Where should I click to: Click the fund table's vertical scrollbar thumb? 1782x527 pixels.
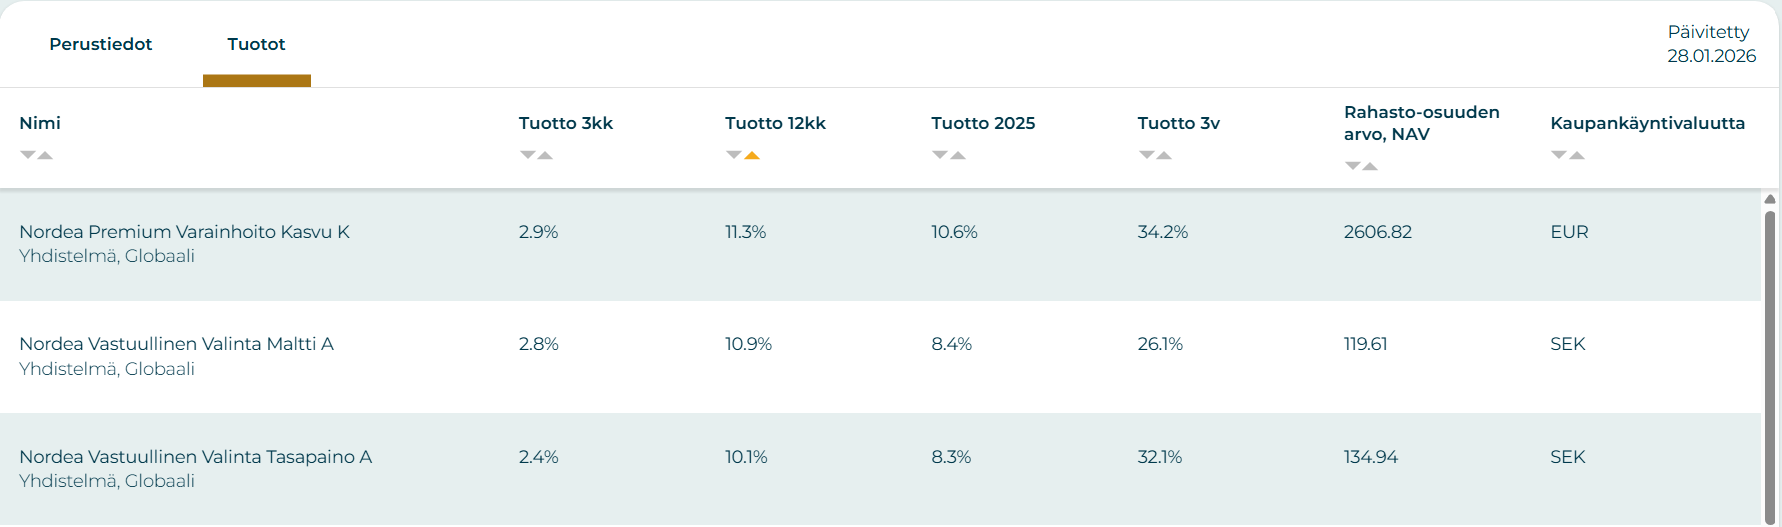[x=1769, y=360]
